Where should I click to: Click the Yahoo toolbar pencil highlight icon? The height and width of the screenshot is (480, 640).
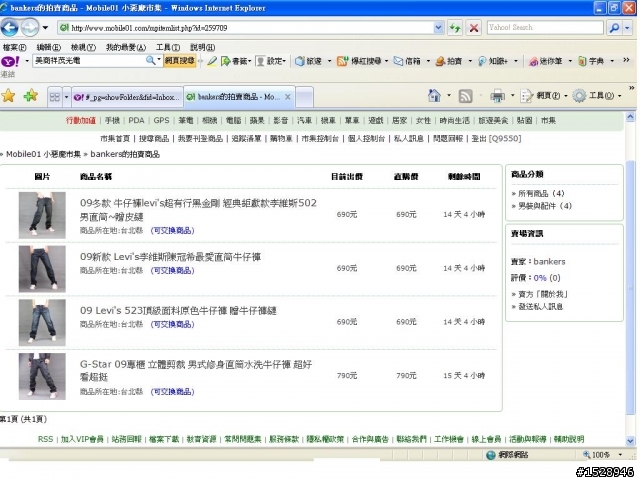[211, 61]
